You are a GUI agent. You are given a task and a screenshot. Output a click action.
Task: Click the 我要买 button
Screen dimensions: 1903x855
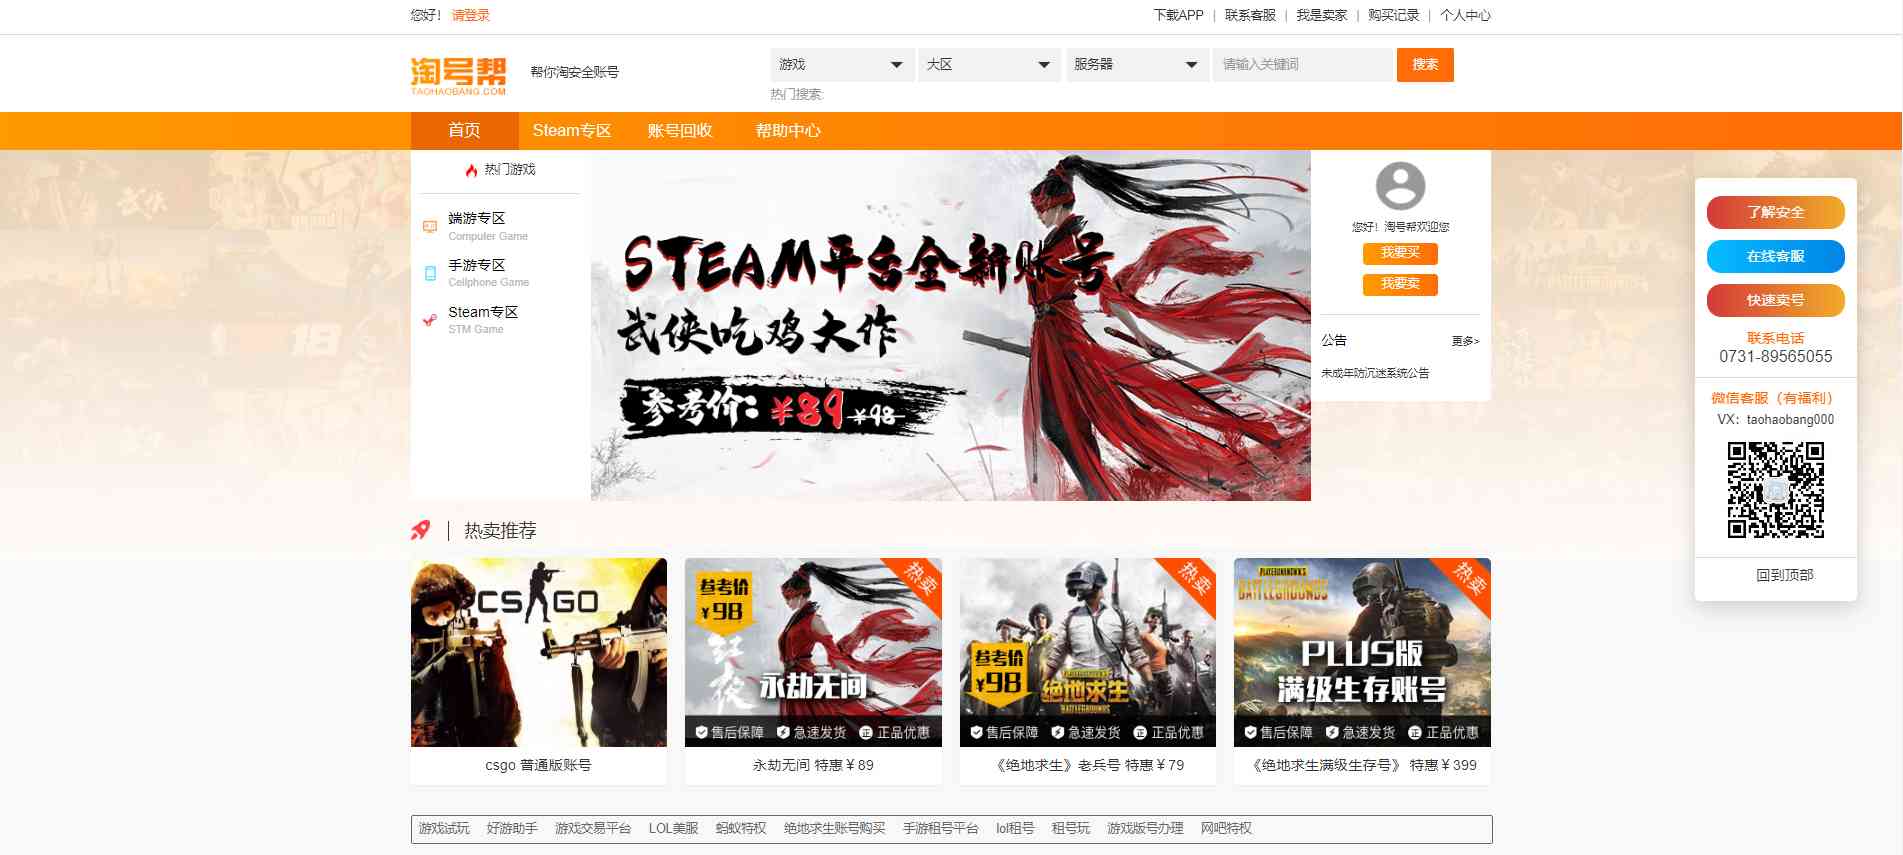click(1400, 253)
